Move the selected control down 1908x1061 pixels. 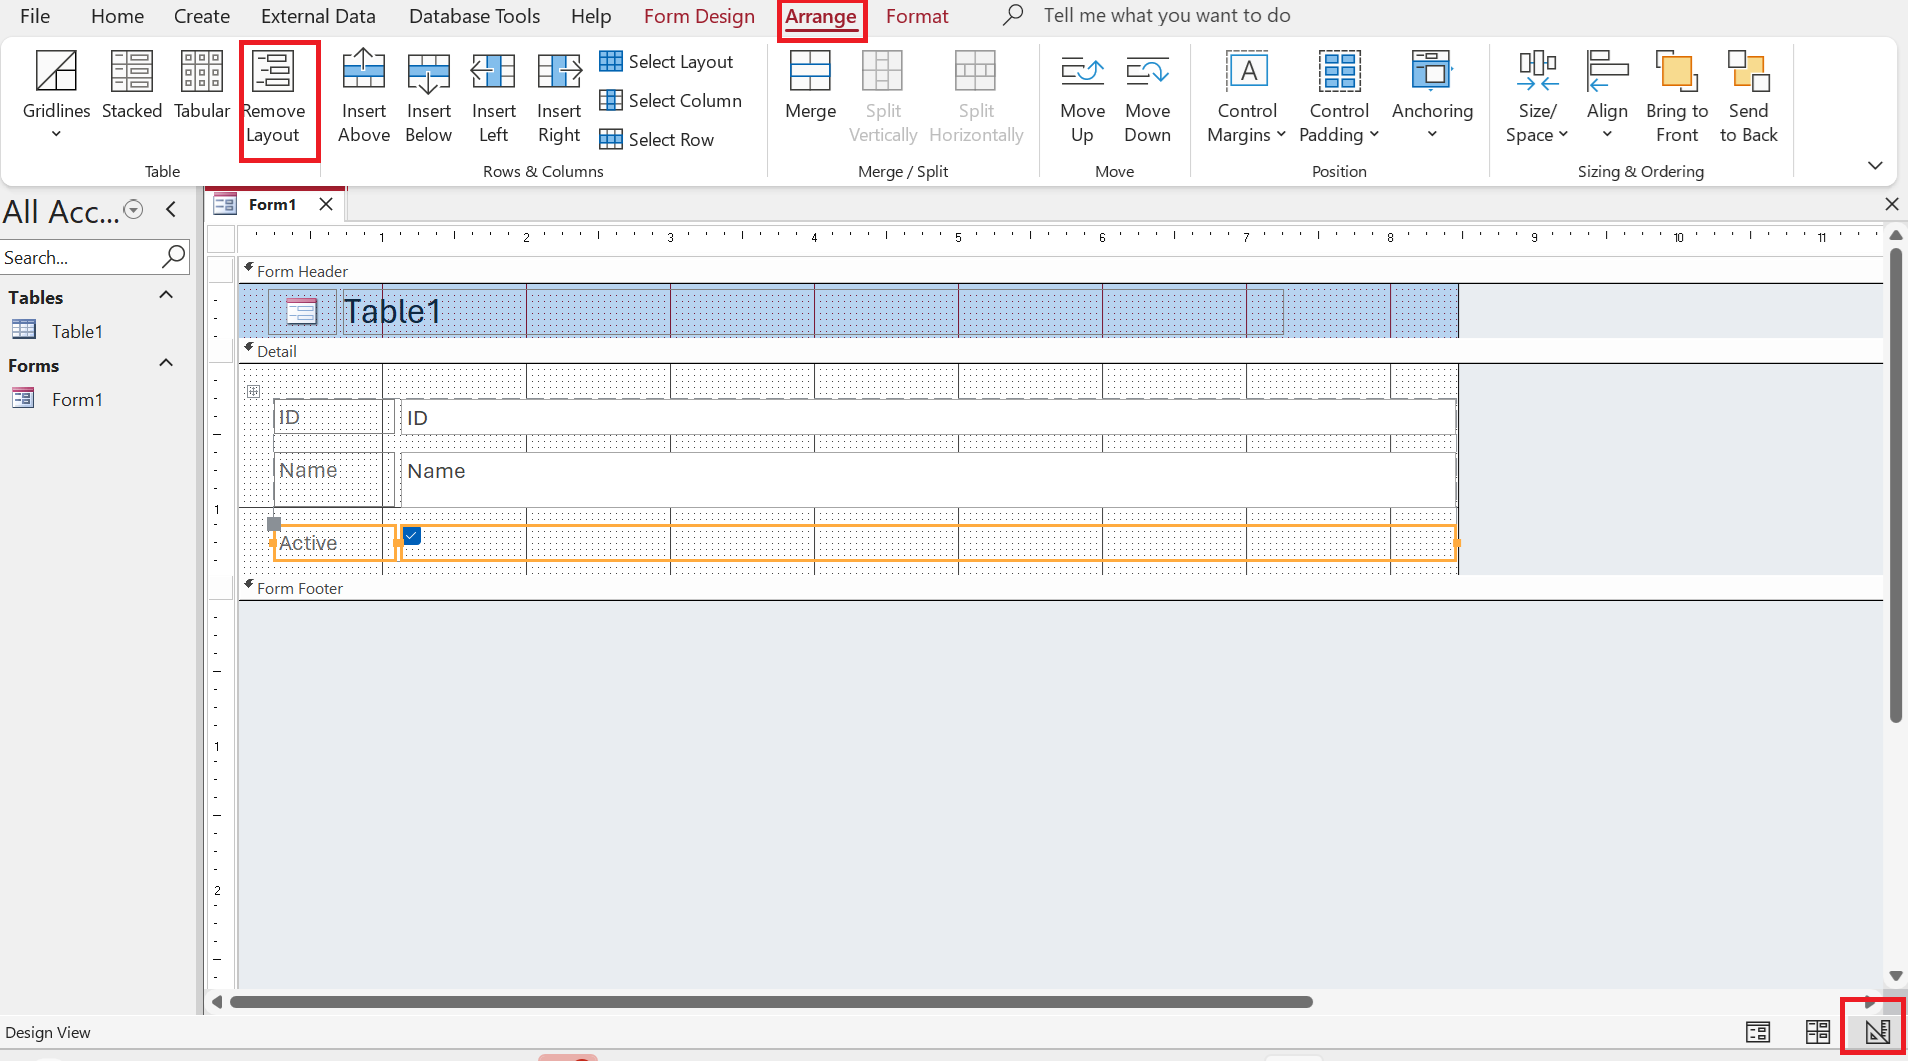click(x=1147, y=98)
